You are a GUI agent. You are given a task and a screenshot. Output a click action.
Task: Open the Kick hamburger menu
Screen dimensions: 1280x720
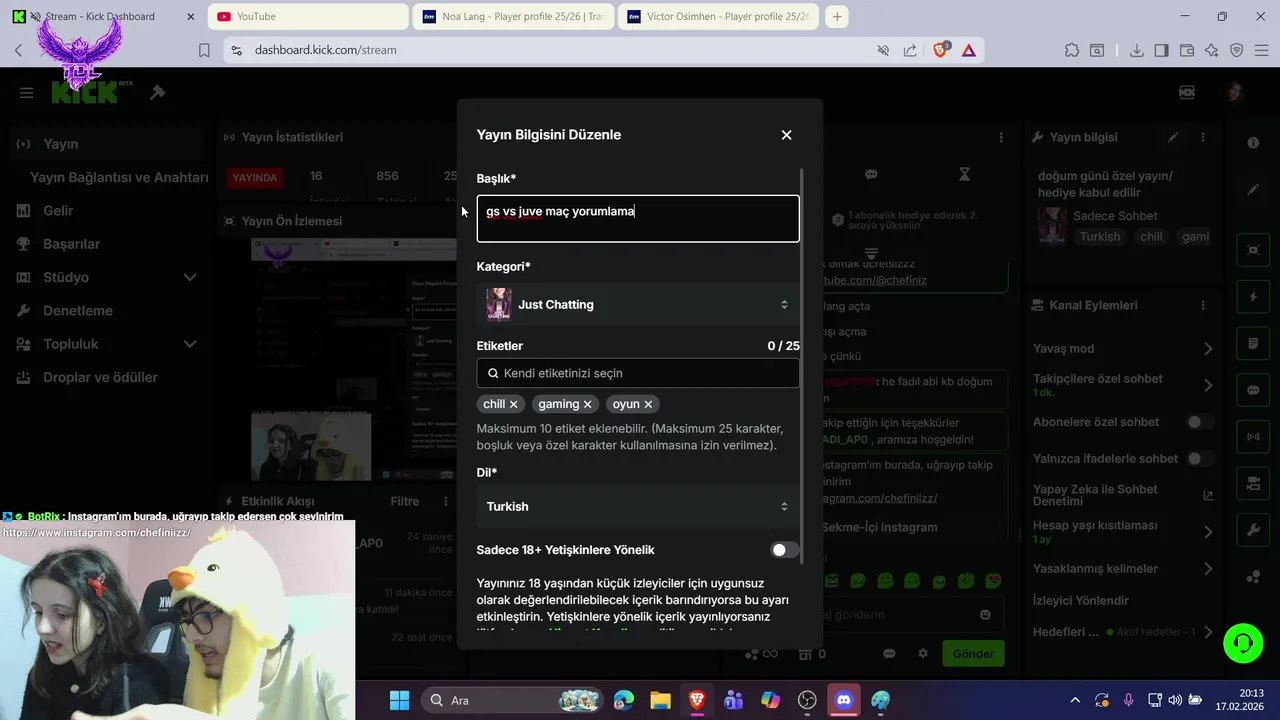[27, 93]
